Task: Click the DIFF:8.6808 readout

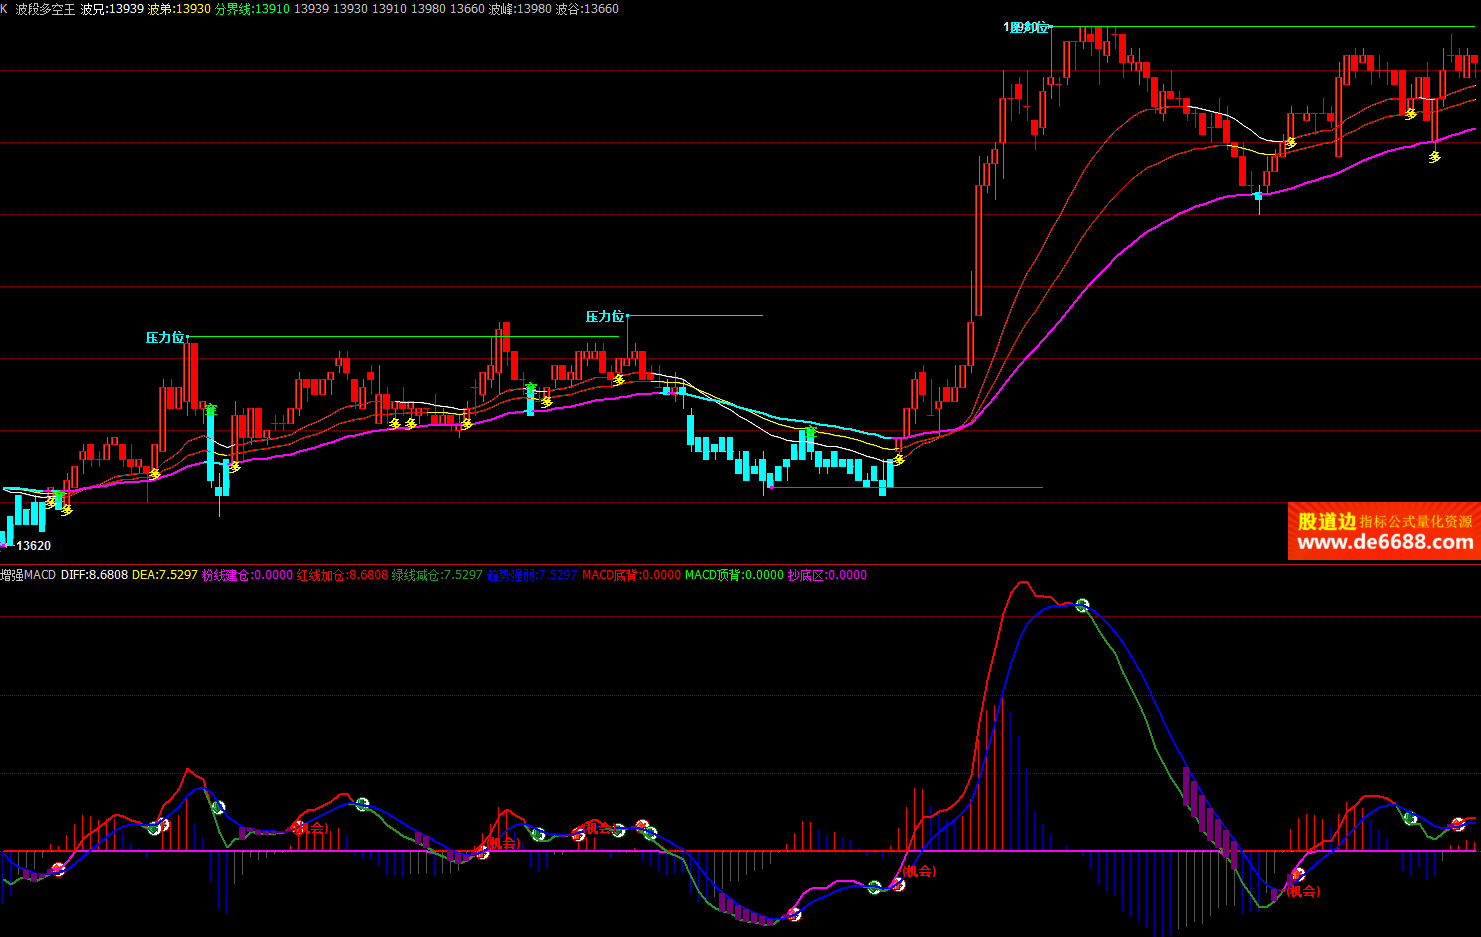Action: pos(94,575)
